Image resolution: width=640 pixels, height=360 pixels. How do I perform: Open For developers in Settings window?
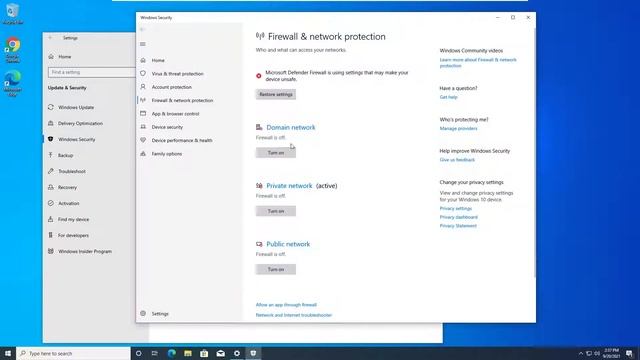coord(73,236)
